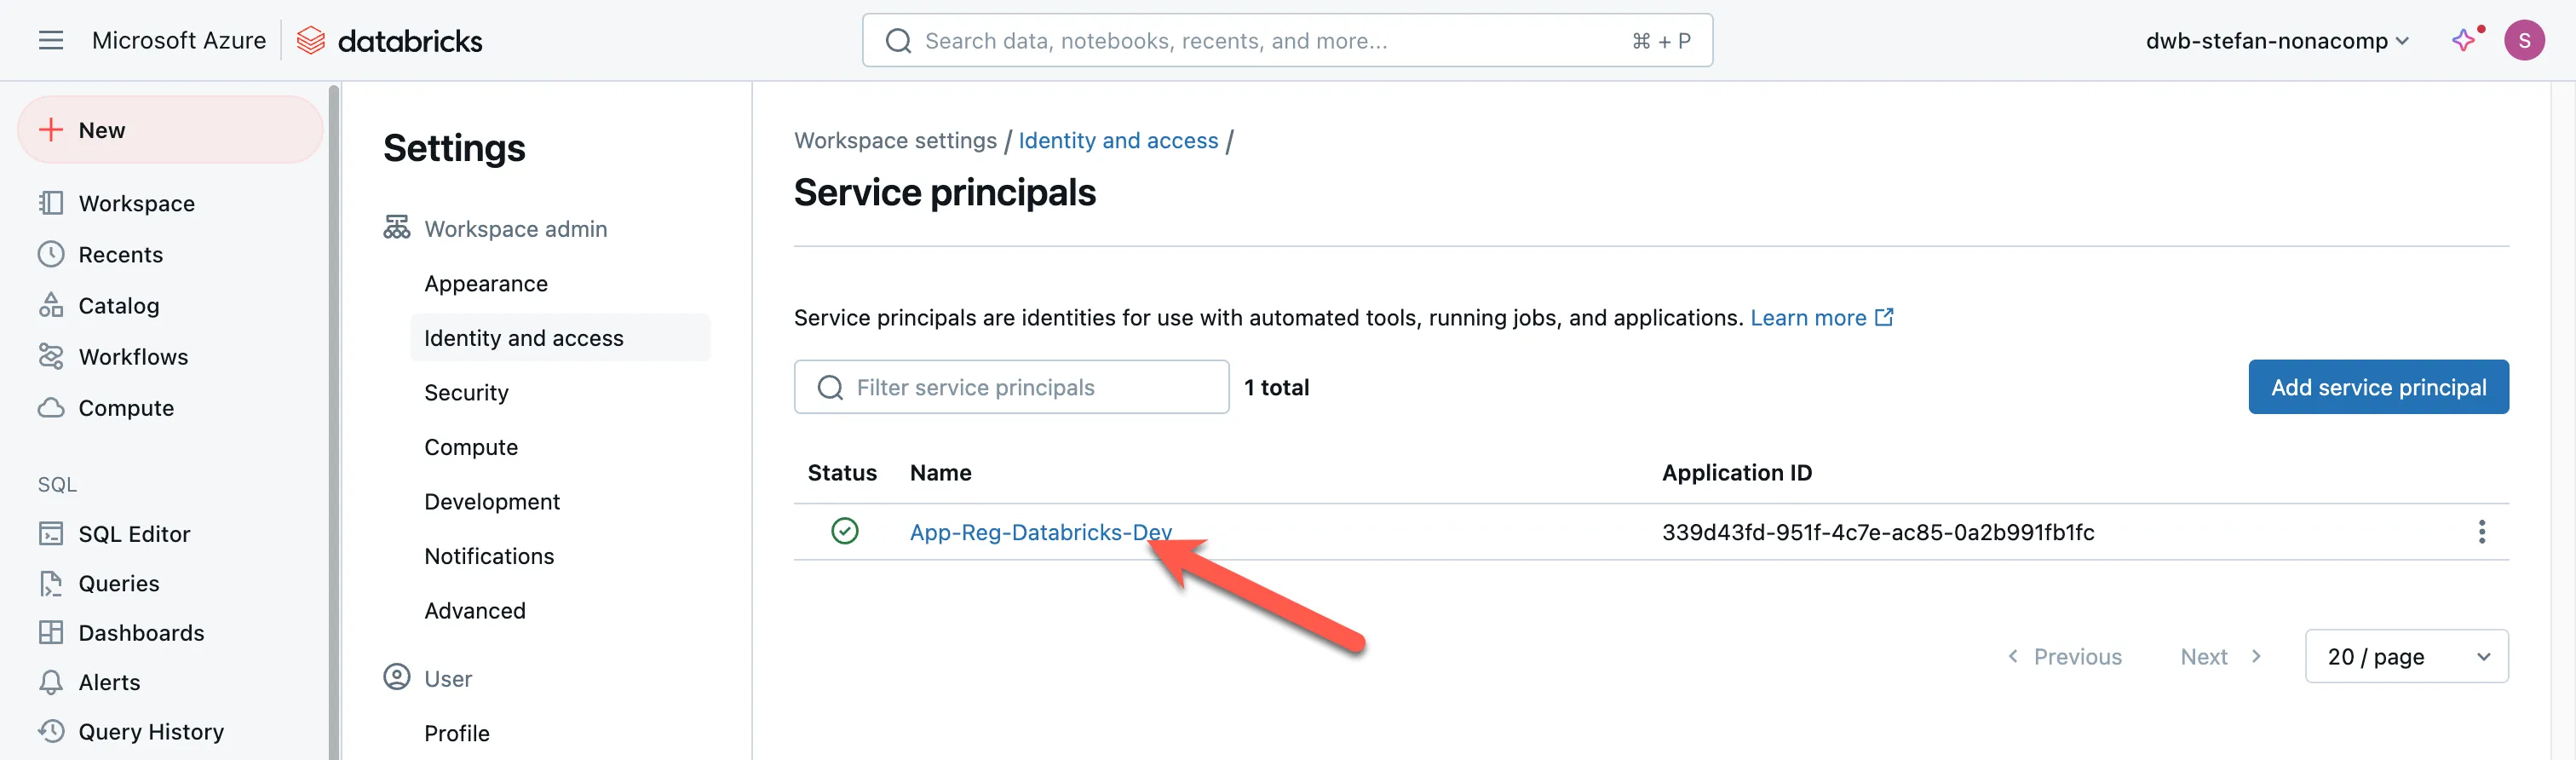Viewport: 2576px width, 760px height.
Task: Click the active status checkmark for the service principal
Action: (844, 531)
